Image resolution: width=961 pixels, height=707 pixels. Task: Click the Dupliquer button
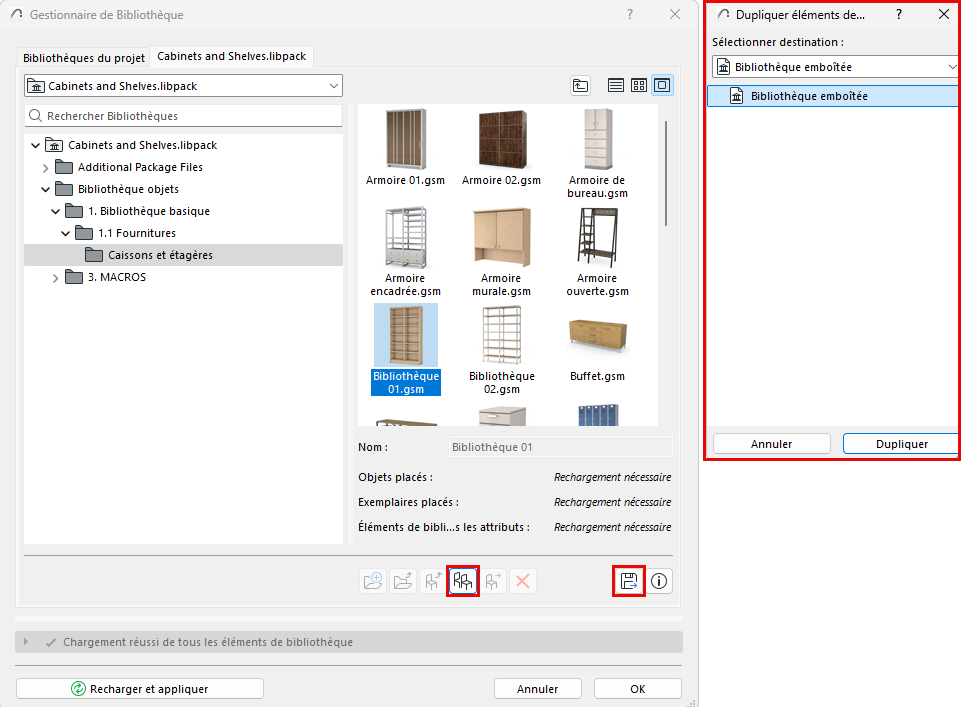pos(901,444)
